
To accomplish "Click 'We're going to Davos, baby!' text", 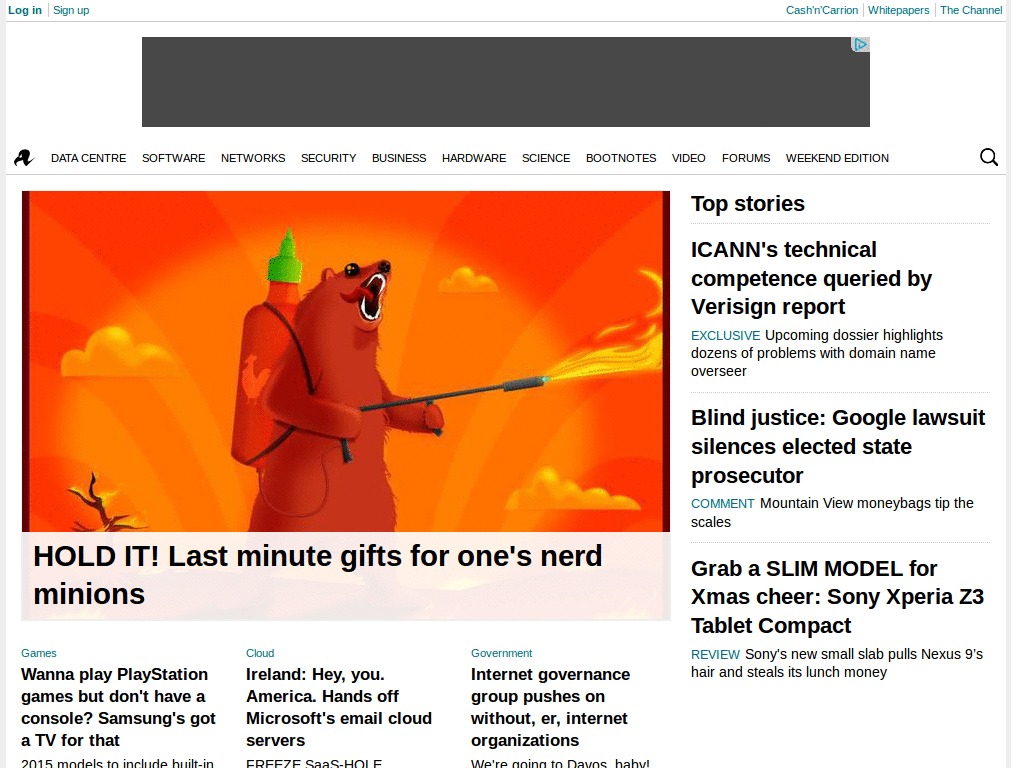I will [560, 763].
